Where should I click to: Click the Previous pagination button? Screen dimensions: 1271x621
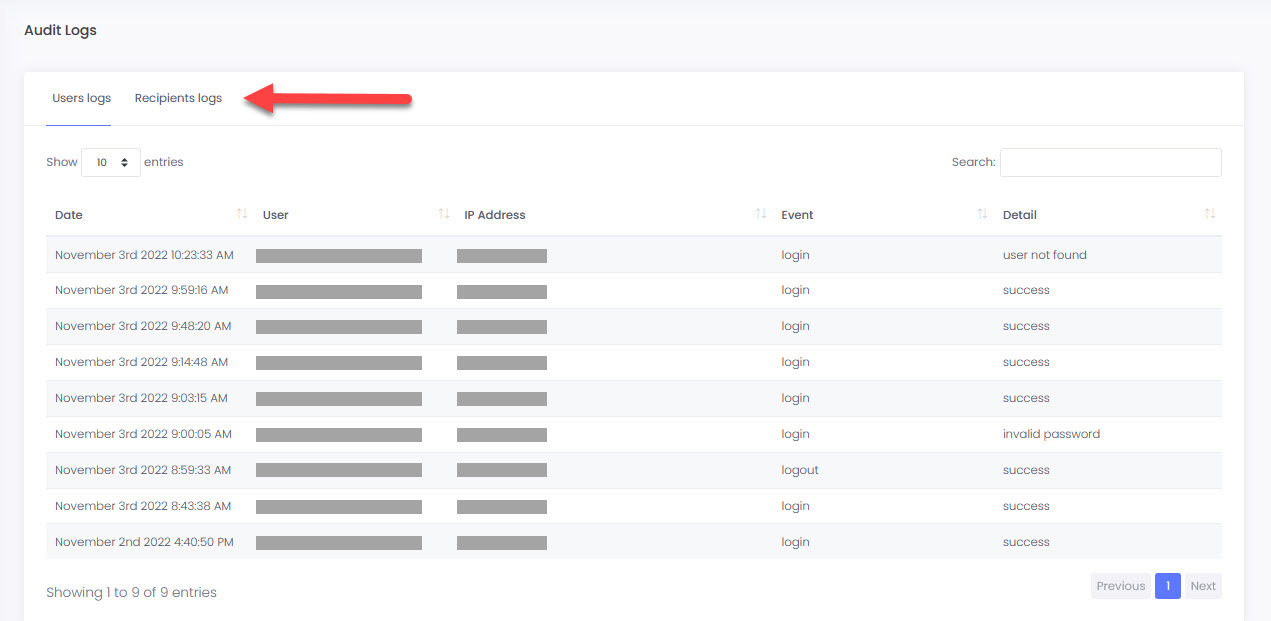1120,586
